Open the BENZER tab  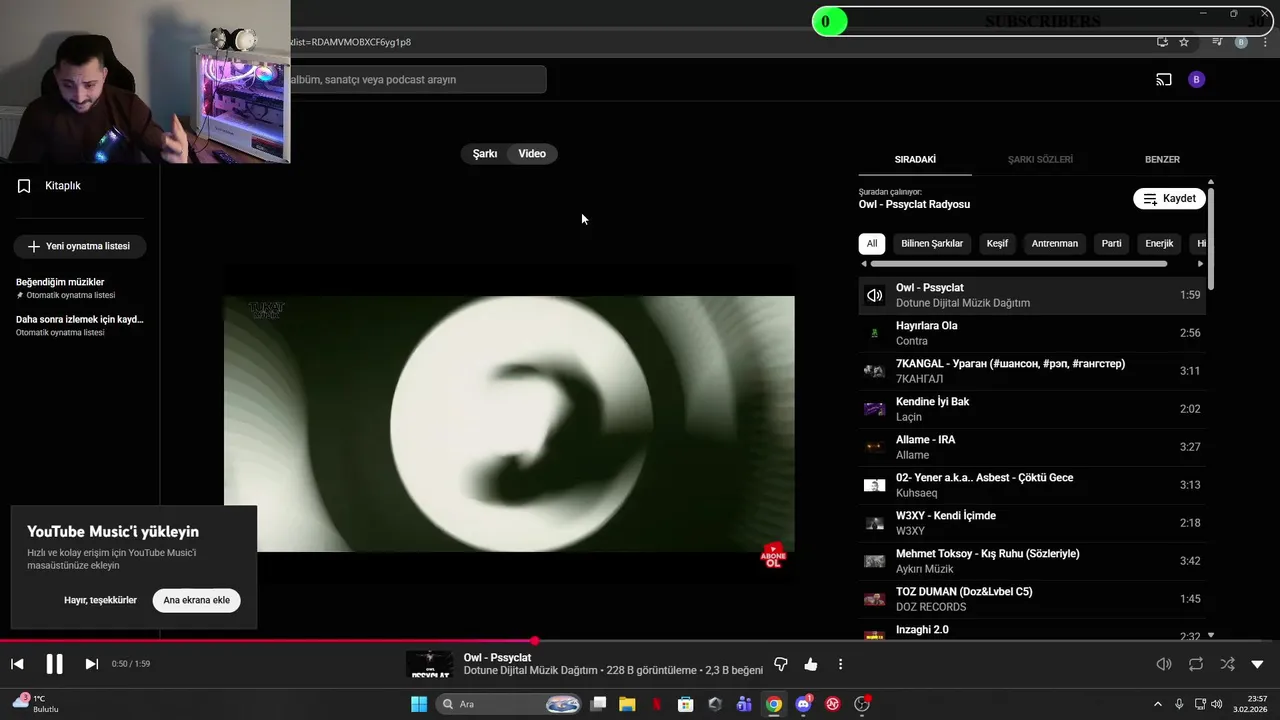click(x=1162, y=160)
